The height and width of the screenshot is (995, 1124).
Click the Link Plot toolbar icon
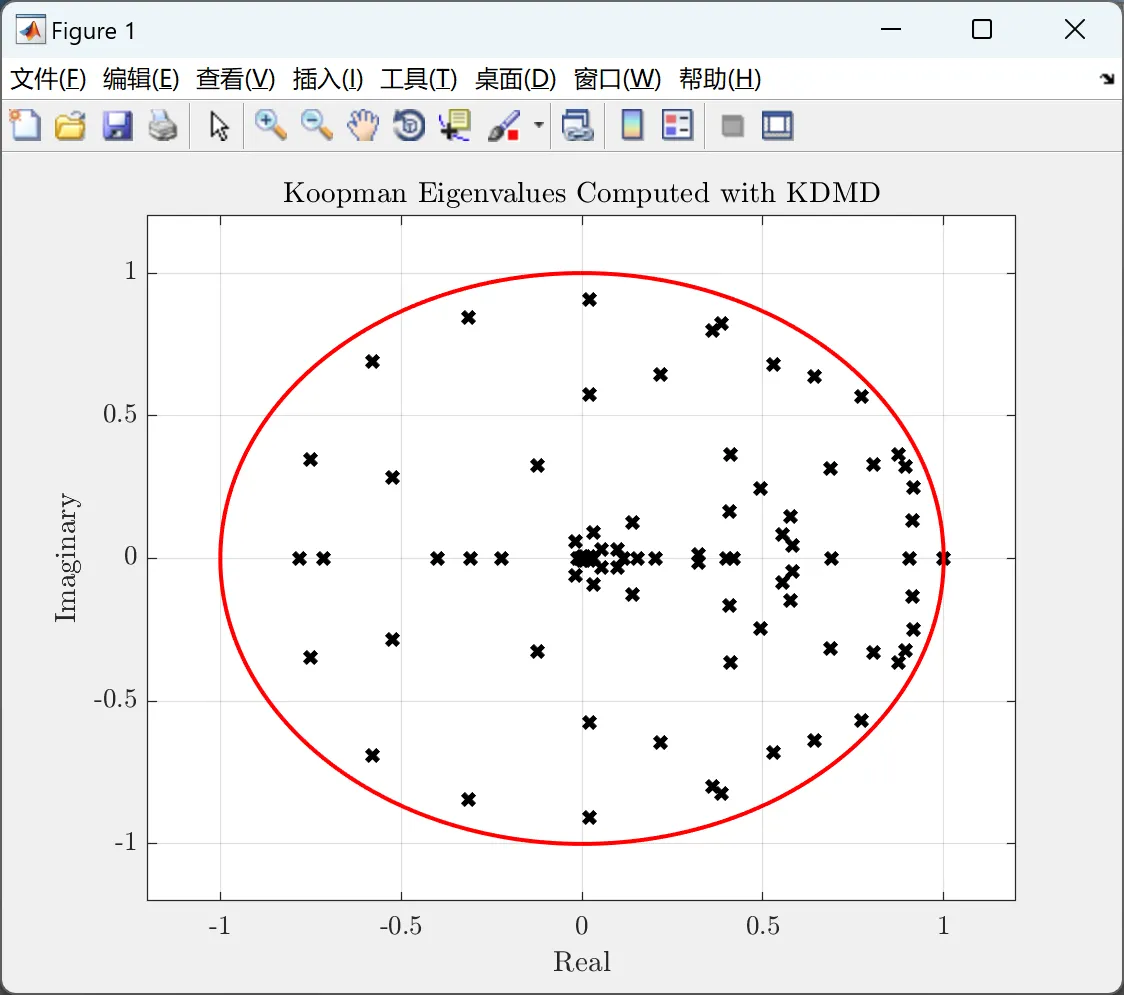[577, 125]
